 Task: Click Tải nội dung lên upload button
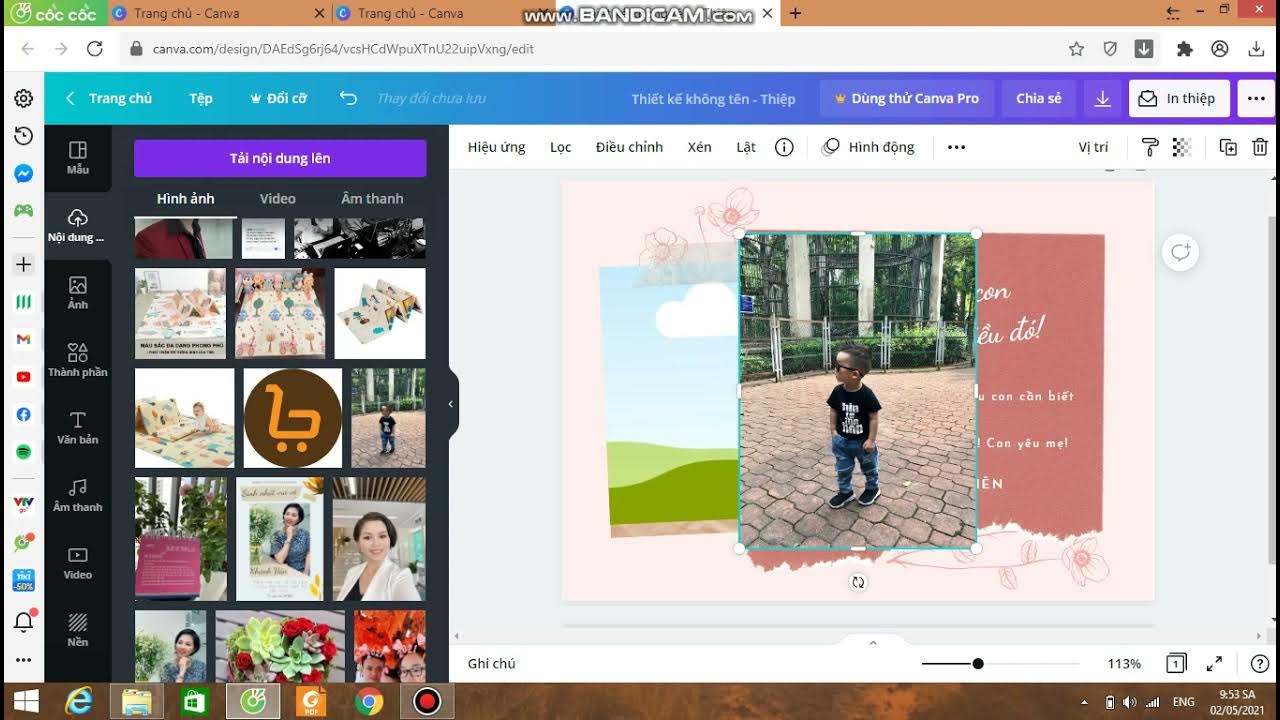point(280,158)
